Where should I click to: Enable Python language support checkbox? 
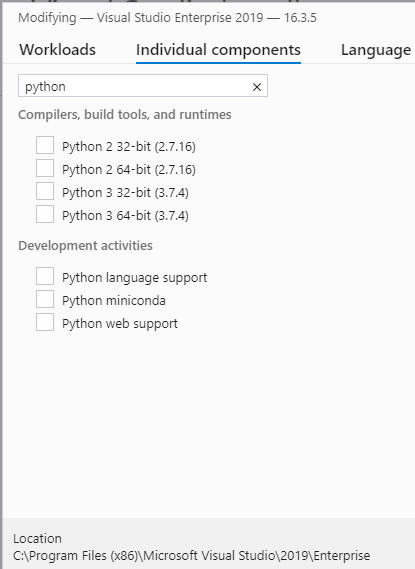click(x=45, y=276)
